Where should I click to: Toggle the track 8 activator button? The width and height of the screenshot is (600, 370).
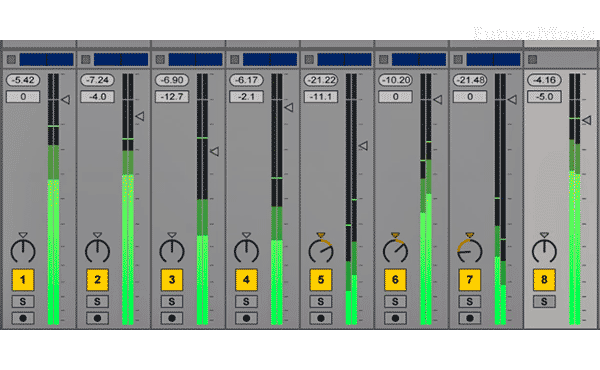pyautogui.click(x=544, y=280)
